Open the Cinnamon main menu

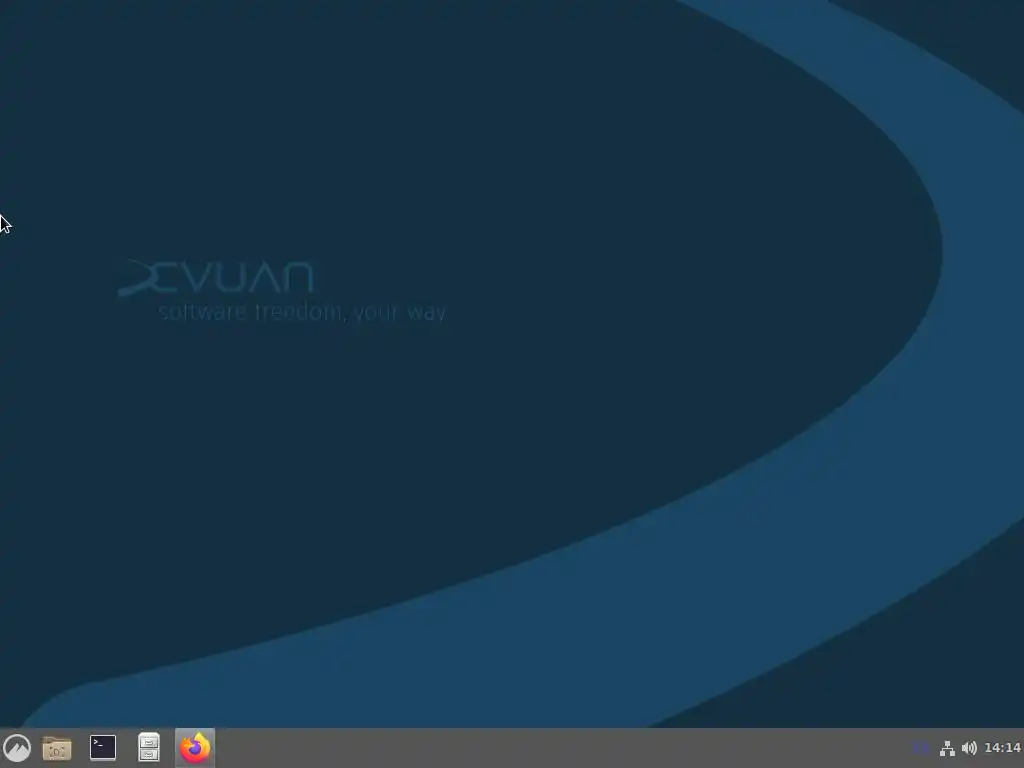(17, 748)
